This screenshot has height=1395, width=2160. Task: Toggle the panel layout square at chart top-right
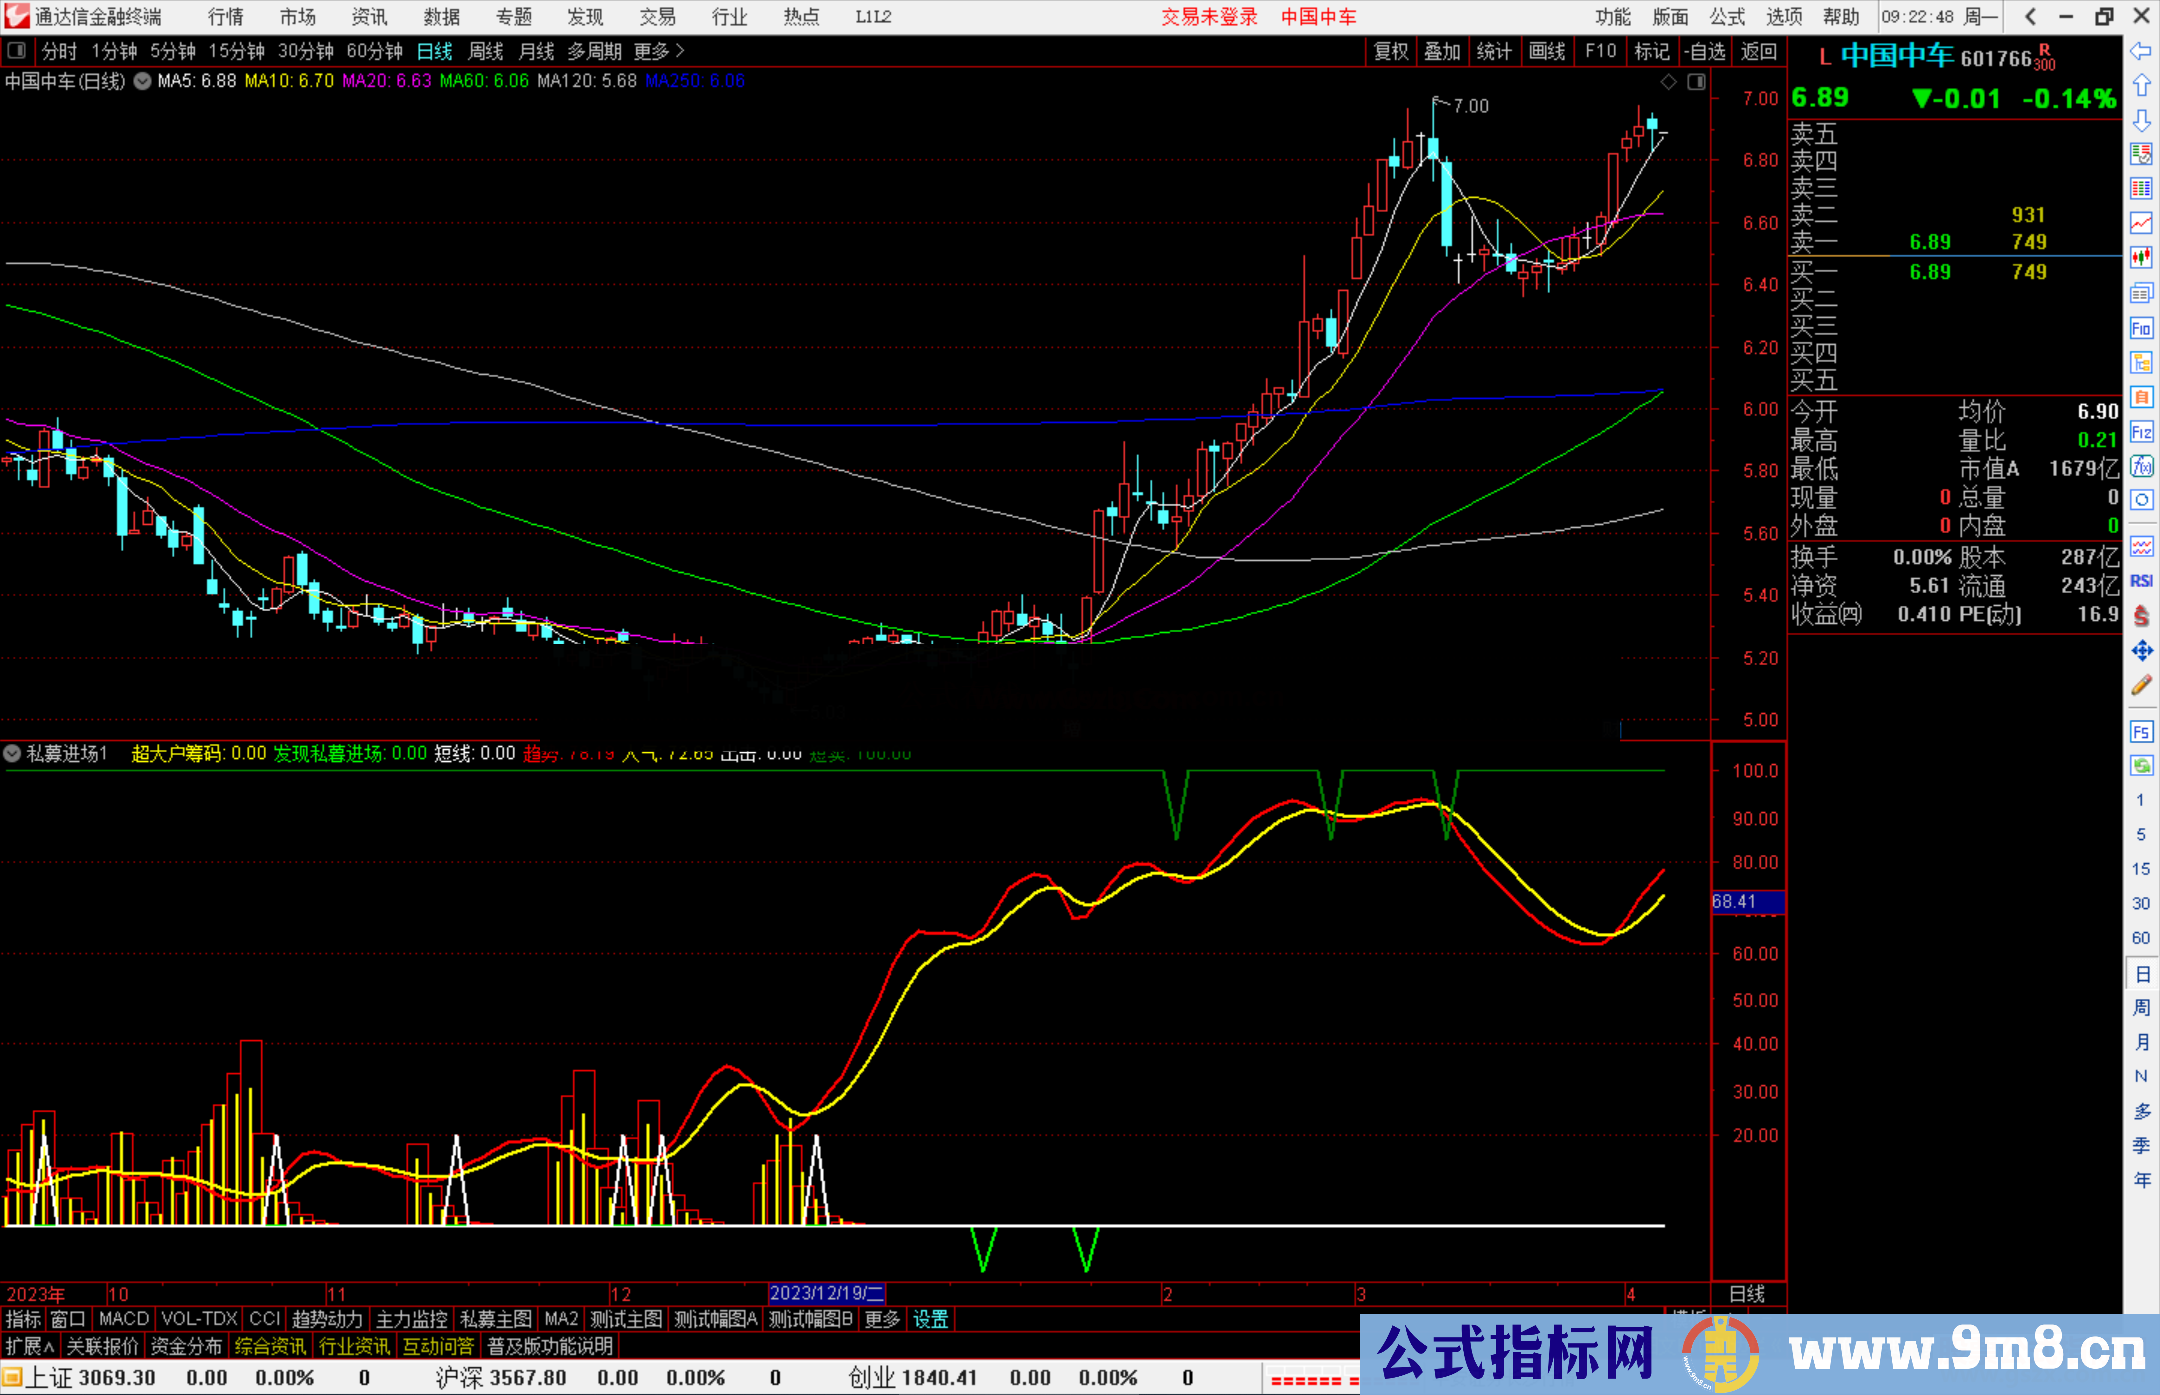click(1696, 82)
